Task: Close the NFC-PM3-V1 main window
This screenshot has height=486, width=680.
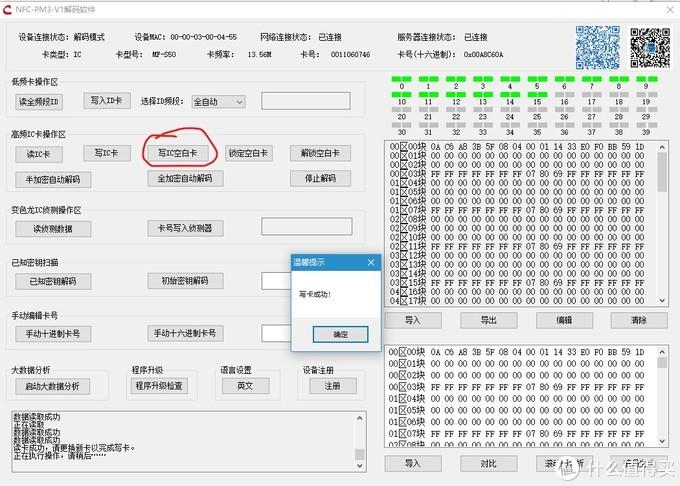Action: pyautogui.click(x=670, y=10)
